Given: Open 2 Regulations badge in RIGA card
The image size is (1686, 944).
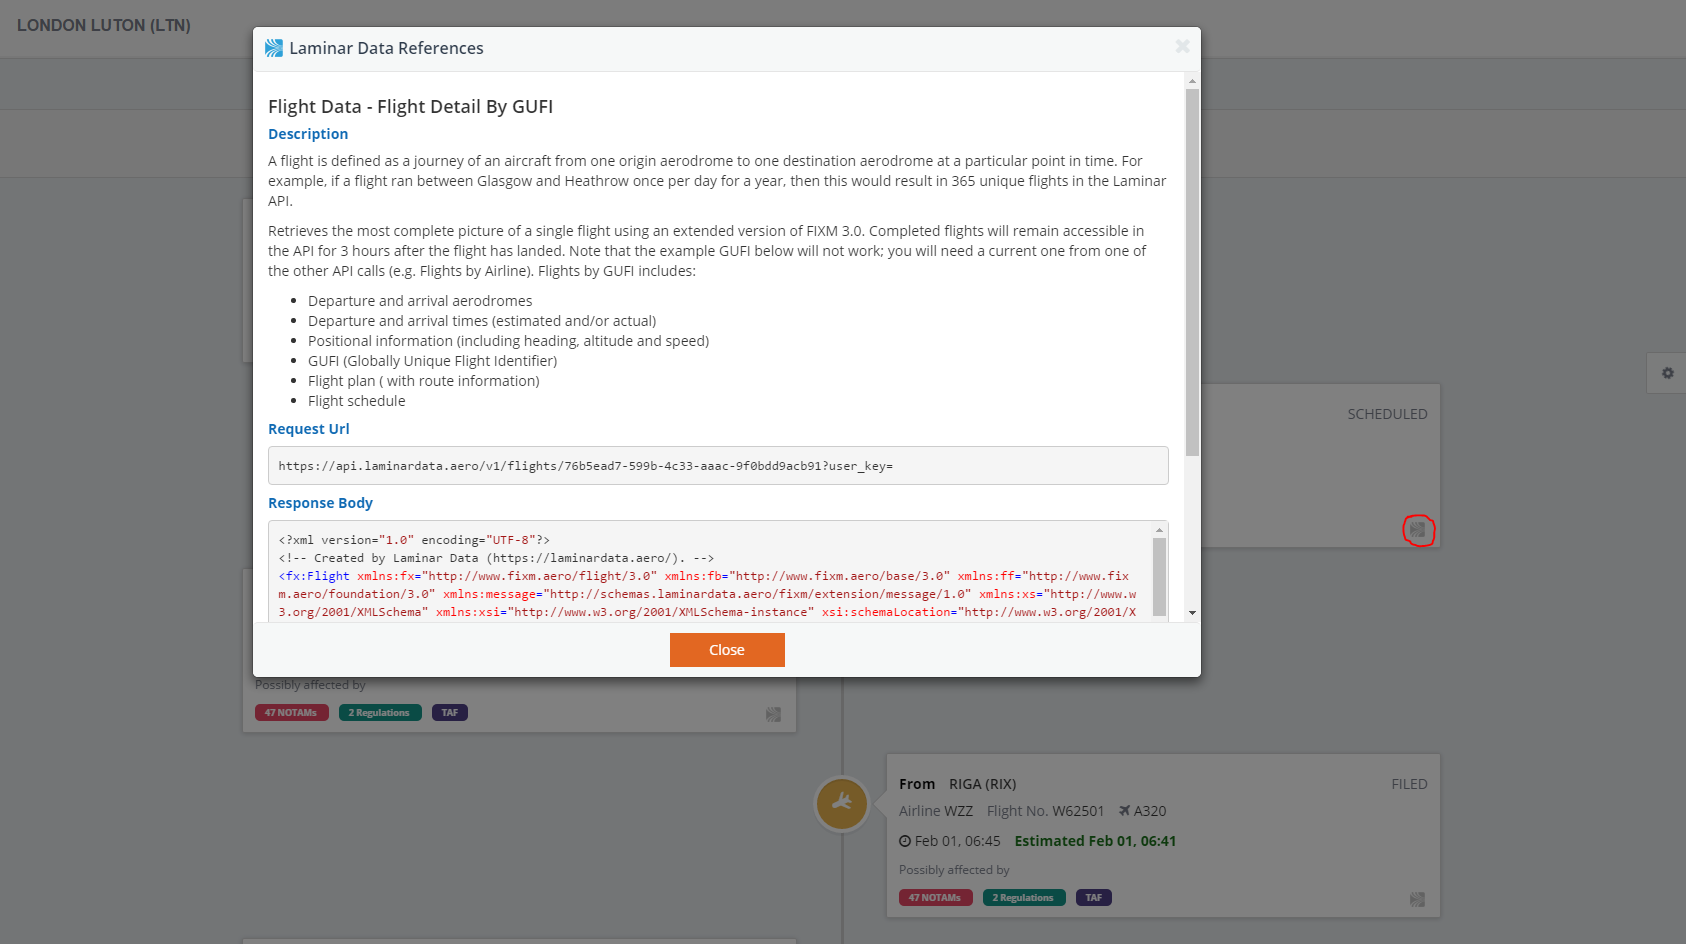Looking at the screenshot, I should [x=1023, y=898].
